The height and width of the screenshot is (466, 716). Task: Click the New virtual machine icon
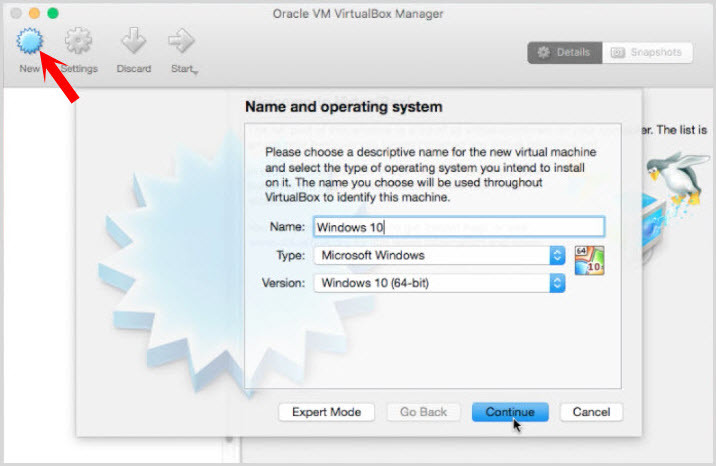pos(29,44)
